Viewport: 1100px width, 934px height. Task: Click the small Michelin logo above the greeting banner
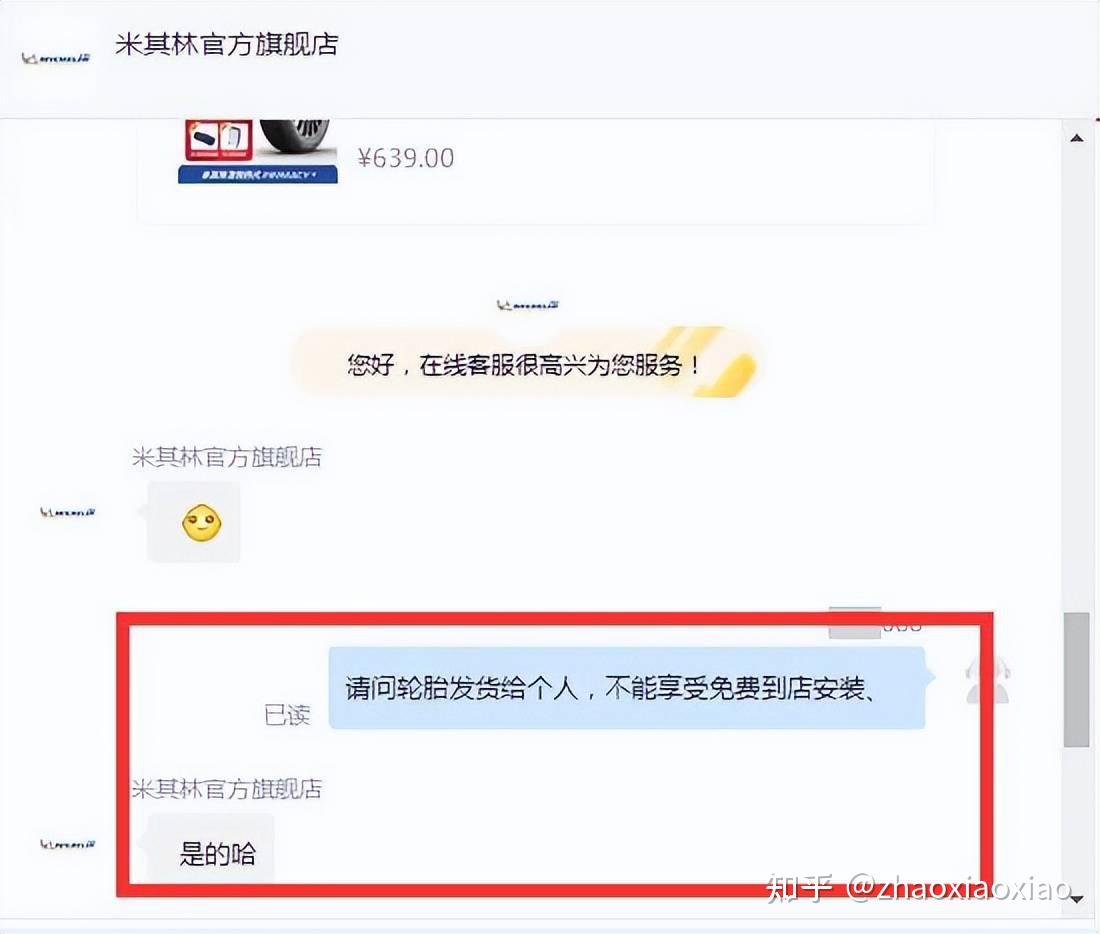tap(528, 305)
